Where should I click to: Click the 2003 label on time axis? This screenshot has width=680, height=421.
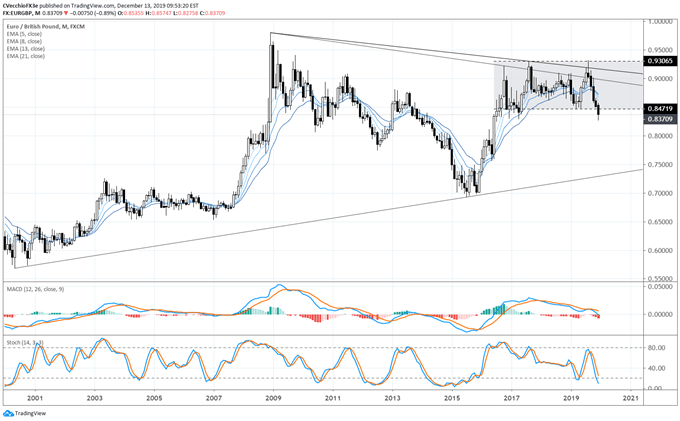pyautogui.click(x=95, y=398)
